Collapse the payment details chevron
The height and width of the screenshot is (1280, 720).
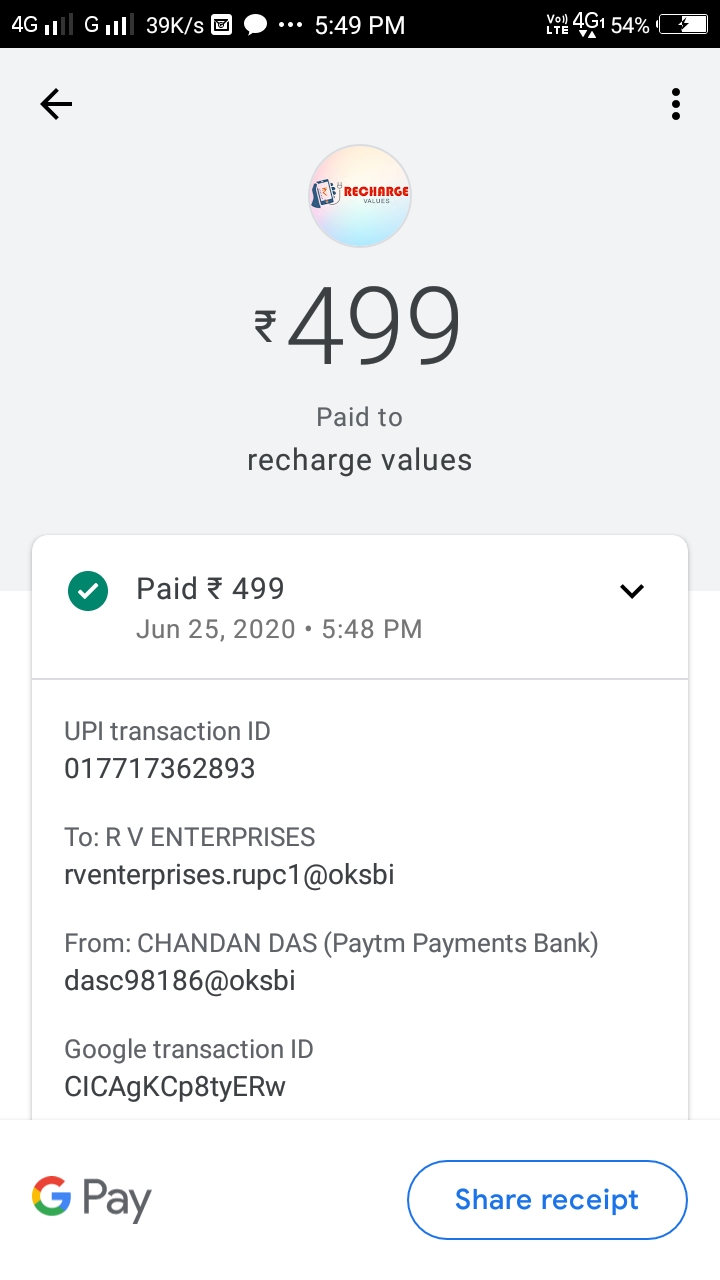click(x=632, y=591)
